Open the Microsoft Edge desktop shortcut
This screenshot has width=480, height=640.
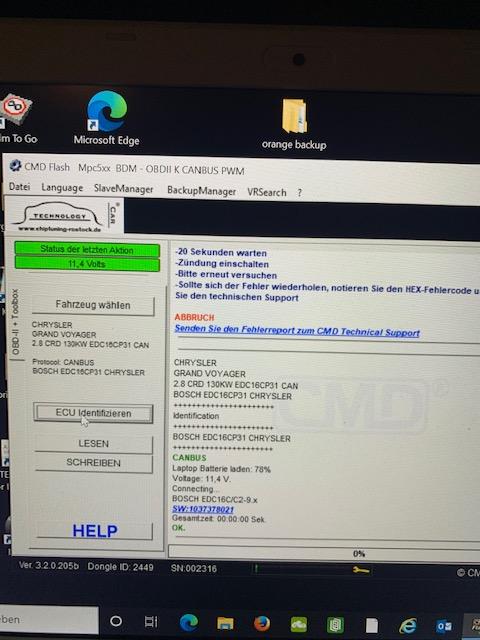107,118
